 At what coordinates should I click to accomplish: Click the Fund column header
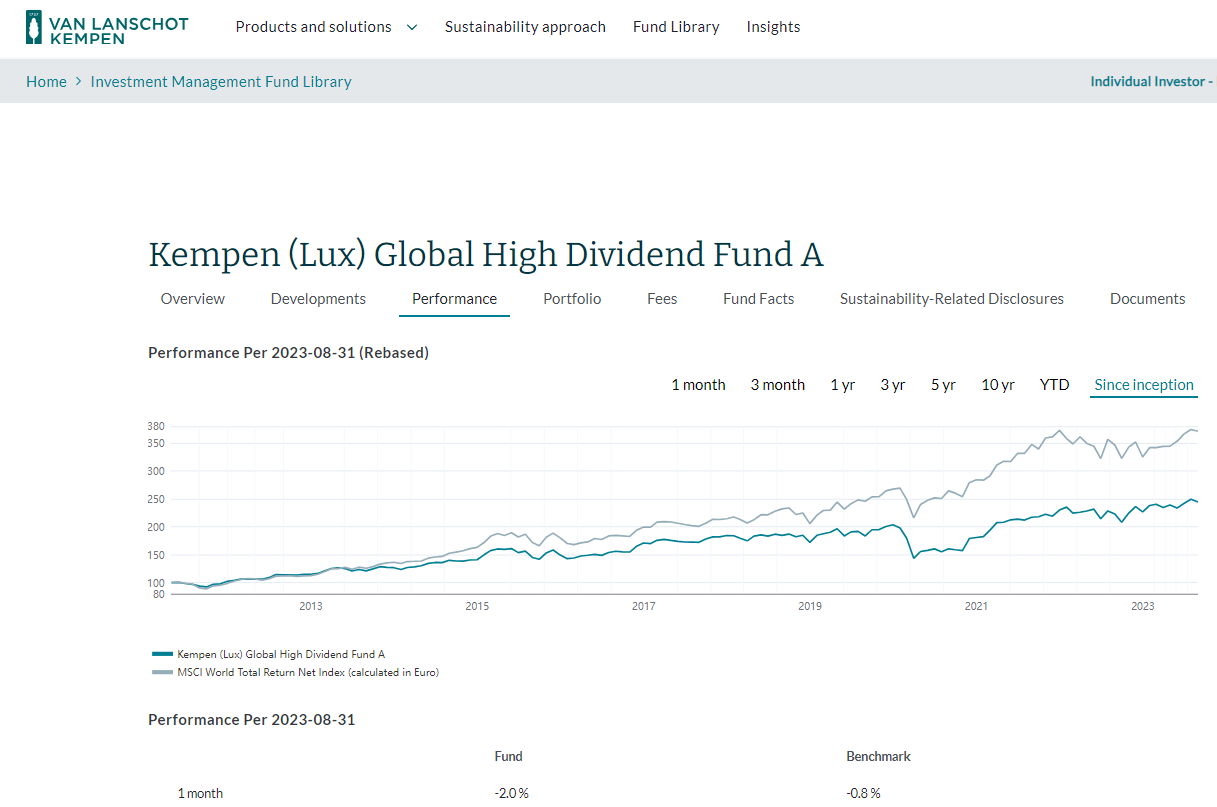[508, 757]
